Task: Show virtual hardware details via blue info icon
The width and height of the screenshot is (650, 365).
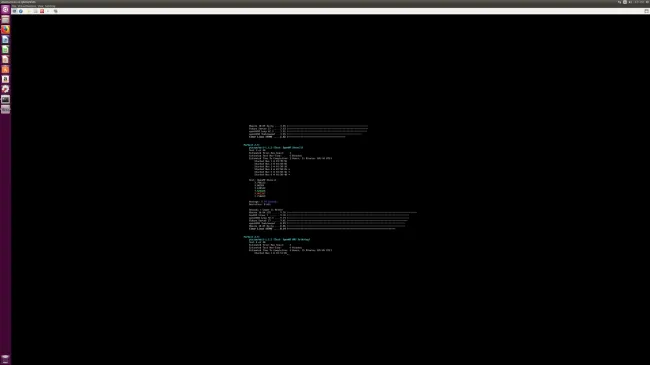Action: (21, 11)
